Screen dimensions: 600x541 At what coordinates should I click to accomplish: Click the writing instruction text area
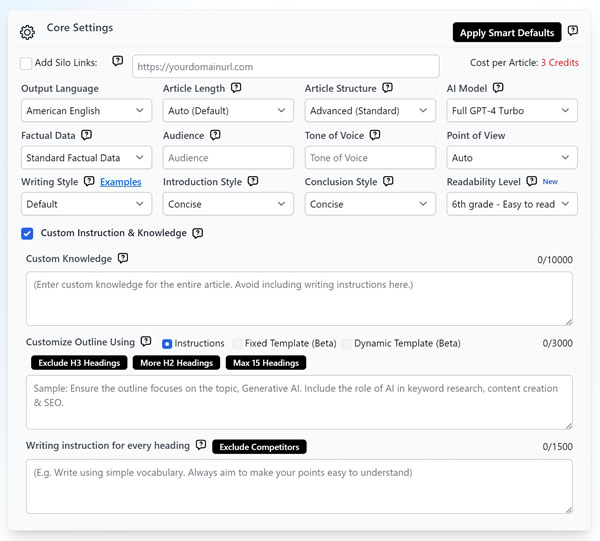pyautogui.click(x=299, y=487)
